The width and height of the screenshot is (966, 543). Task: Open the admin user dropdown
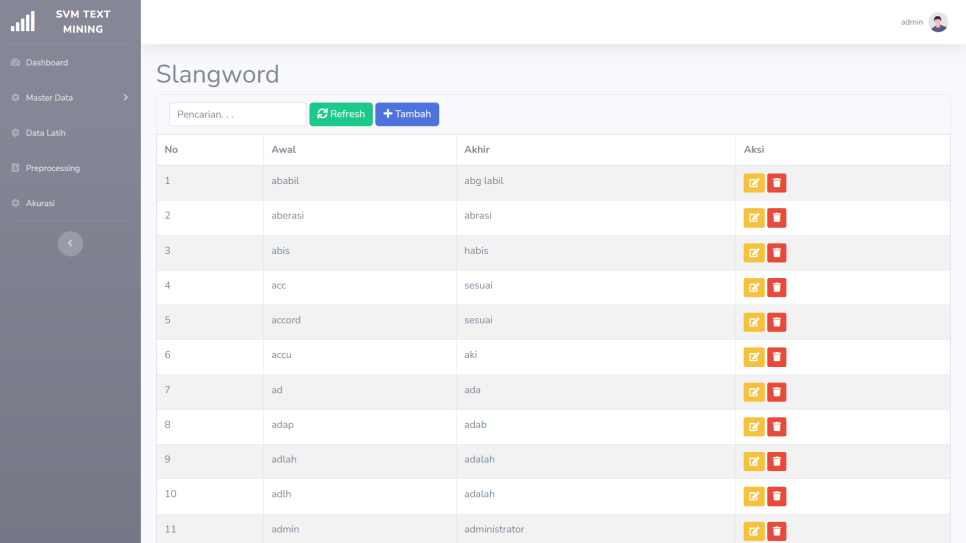(912, 22)
